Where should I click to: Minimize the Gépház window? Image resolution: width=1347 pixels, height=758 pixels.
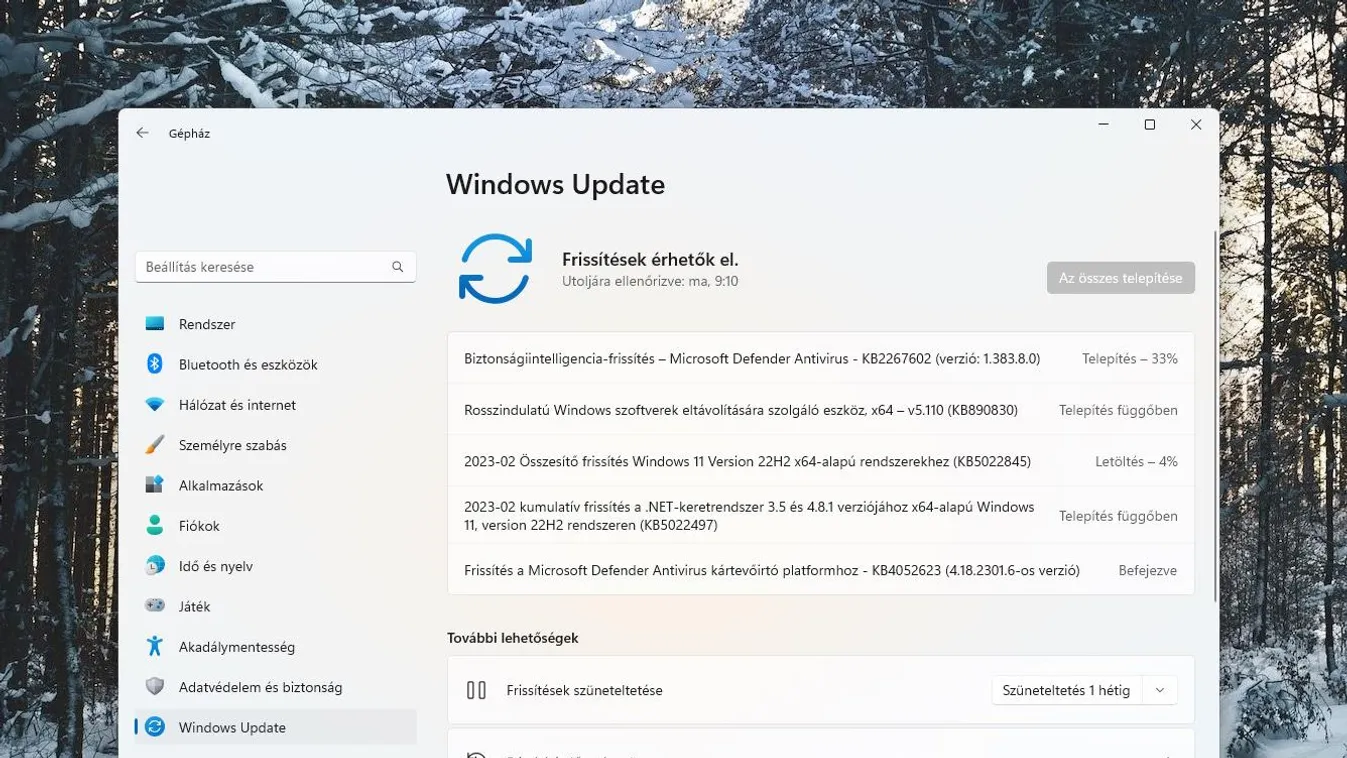tap(1103, 125)
